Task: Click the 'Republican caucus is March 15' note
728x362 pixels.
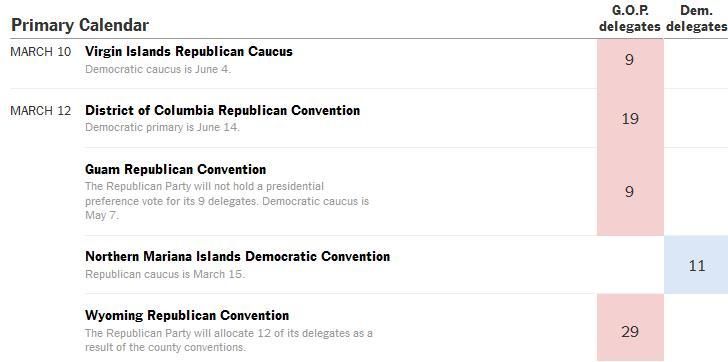Action: coord(165,274)
